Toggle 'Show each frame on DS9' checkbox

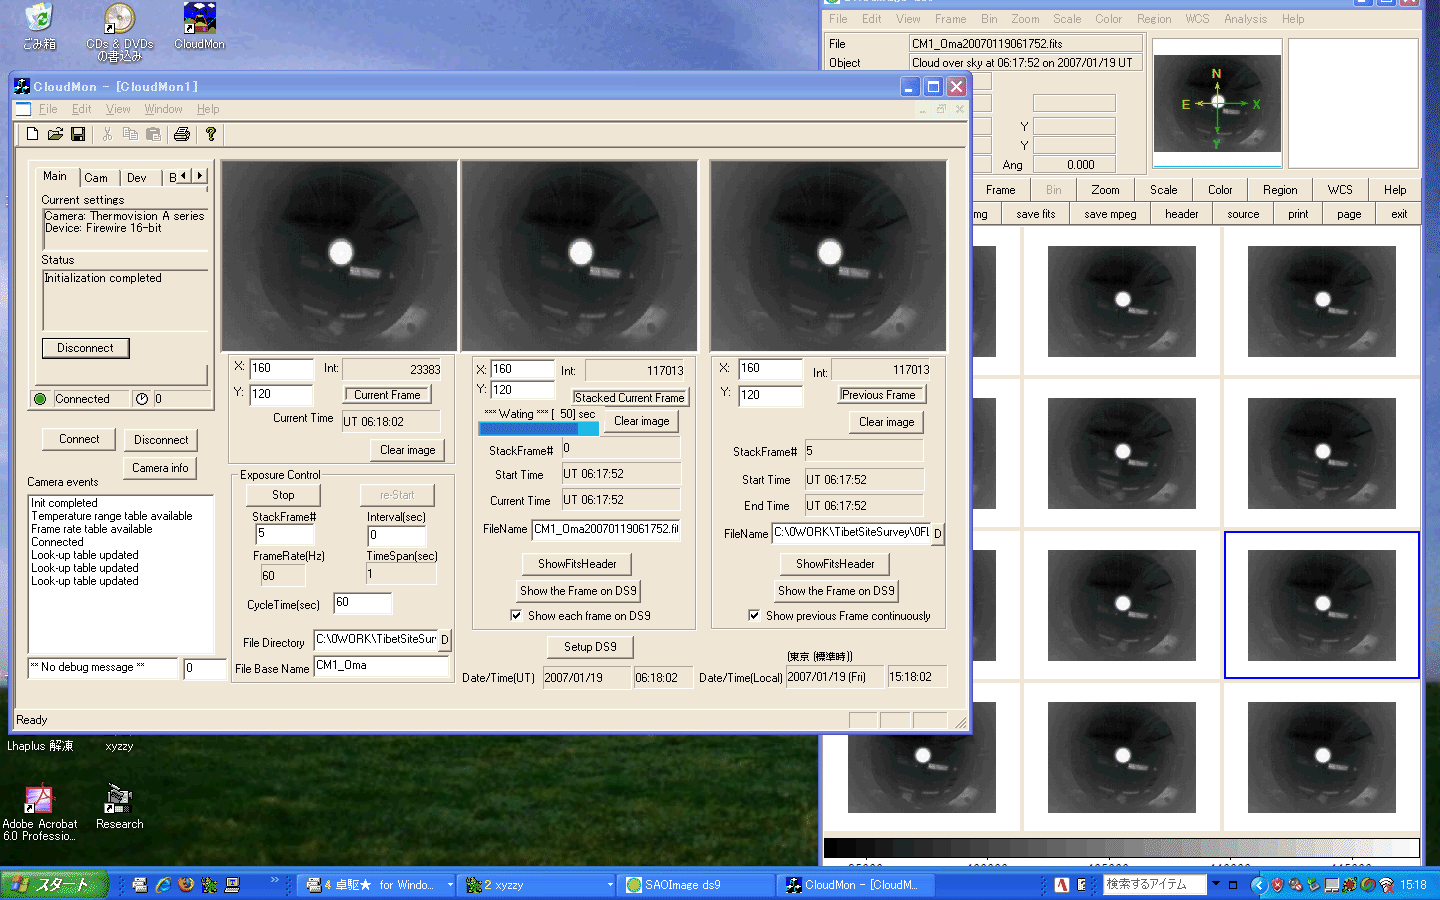point(516,616)
